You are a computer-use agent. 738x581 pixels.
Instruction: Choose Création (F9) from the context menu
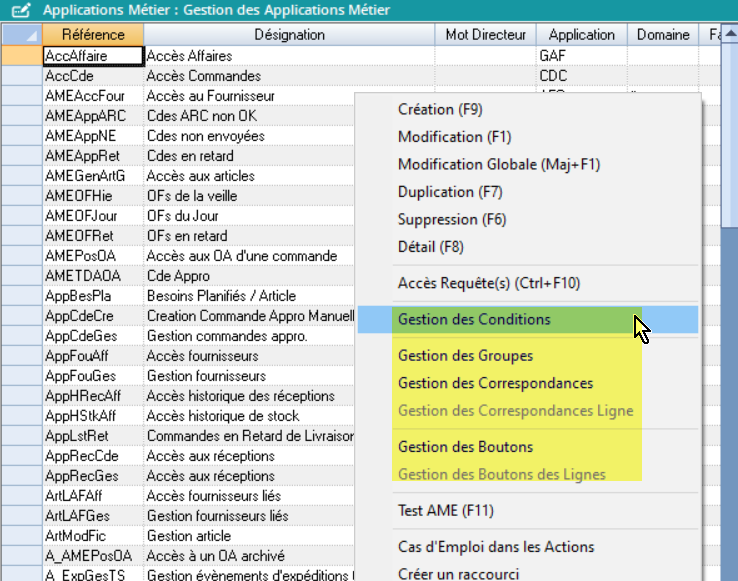click(440, 109)
